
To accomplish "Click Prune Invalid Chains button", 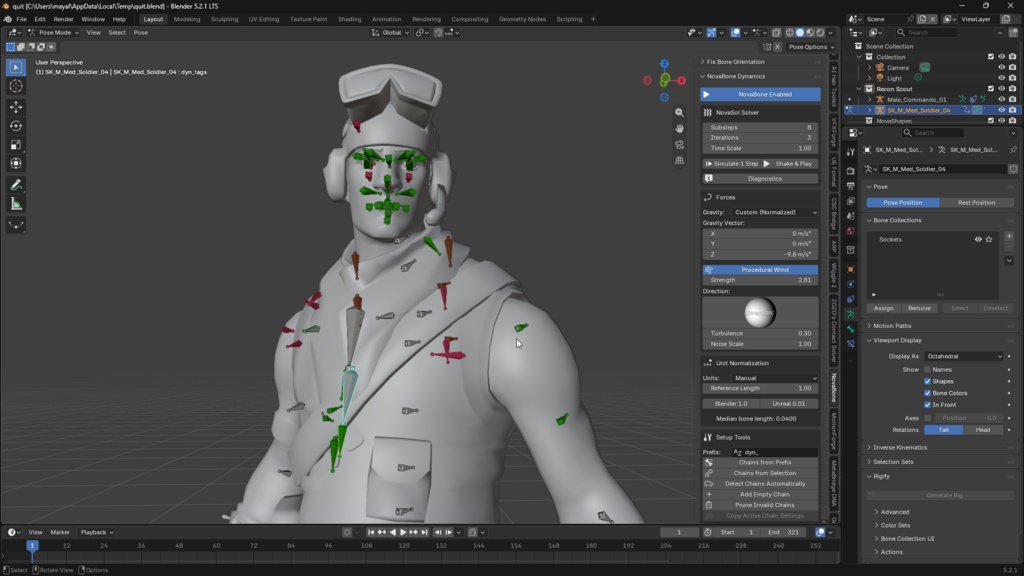I will (761, 505).
